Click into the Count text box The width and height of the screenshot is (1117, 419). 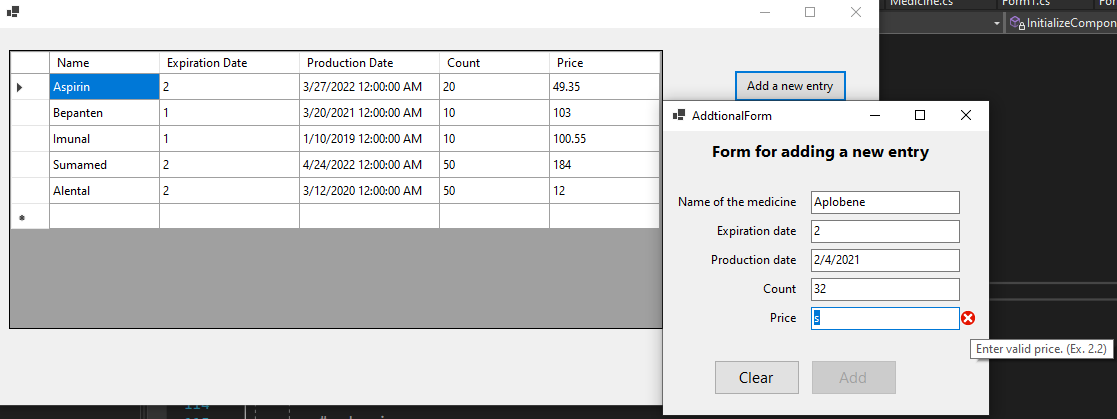click(x=885, y=289)
